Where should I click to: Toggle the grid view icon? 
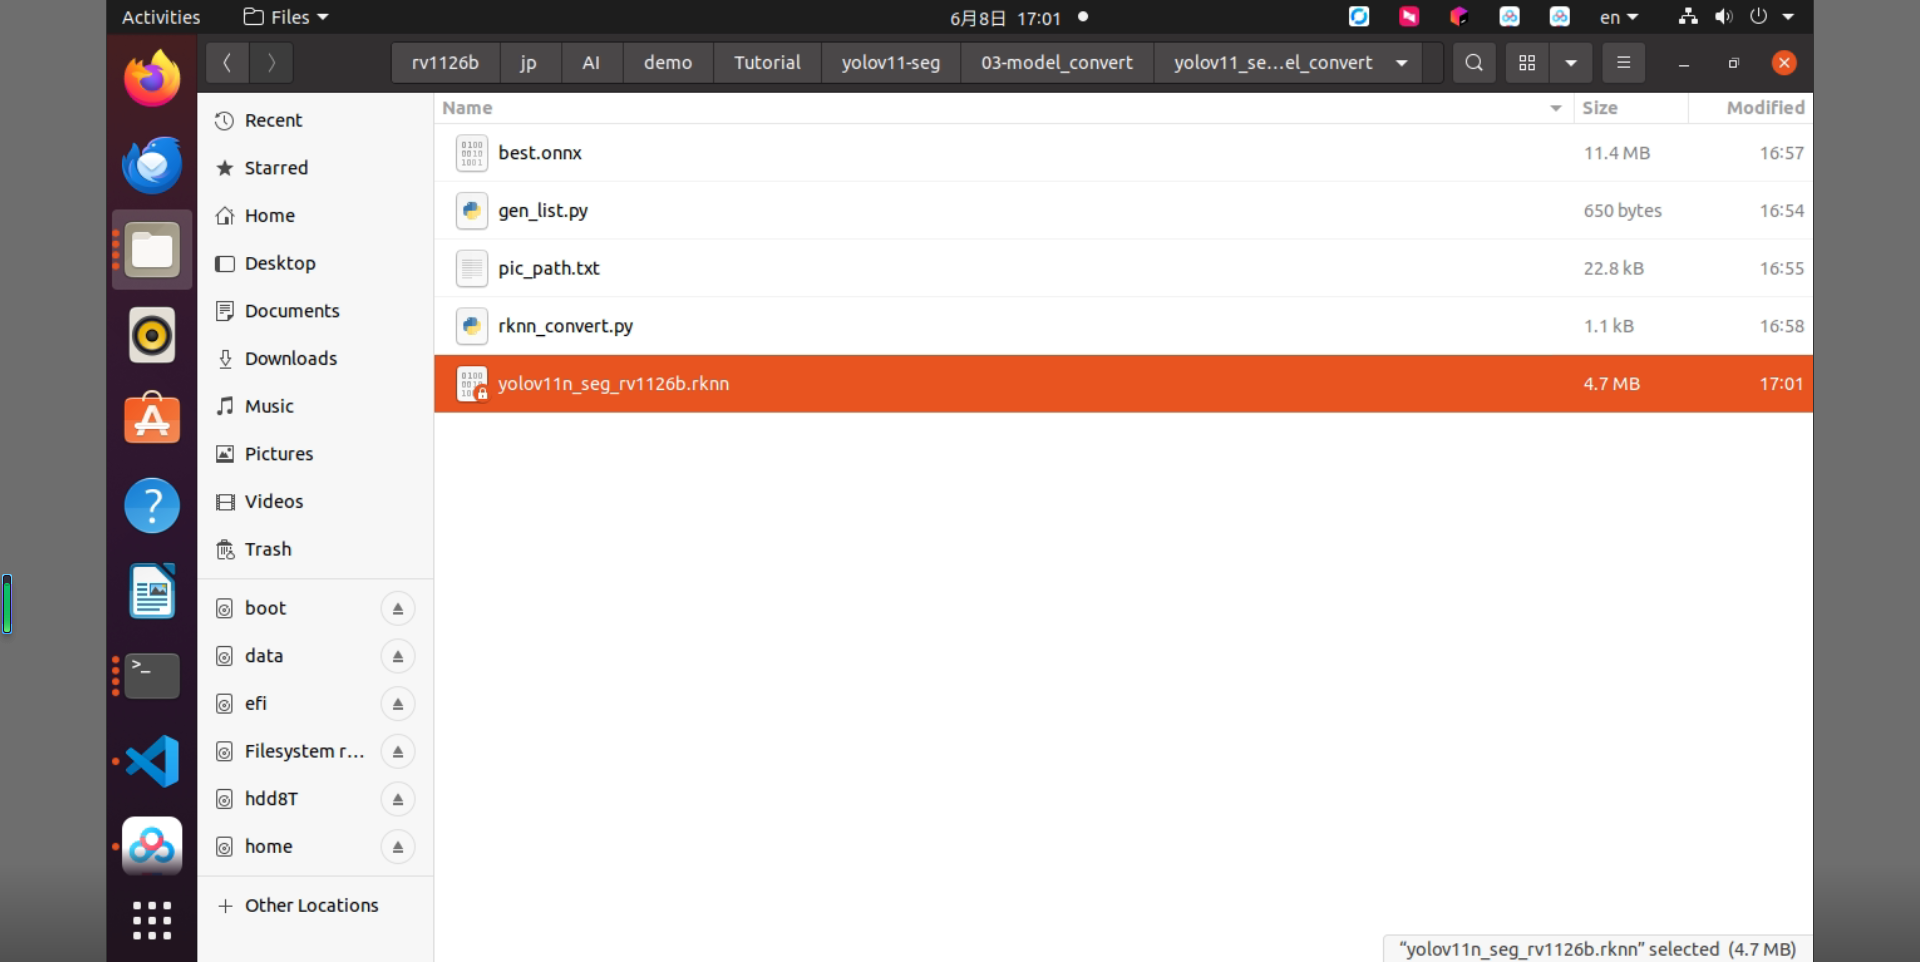point(1527,63)
